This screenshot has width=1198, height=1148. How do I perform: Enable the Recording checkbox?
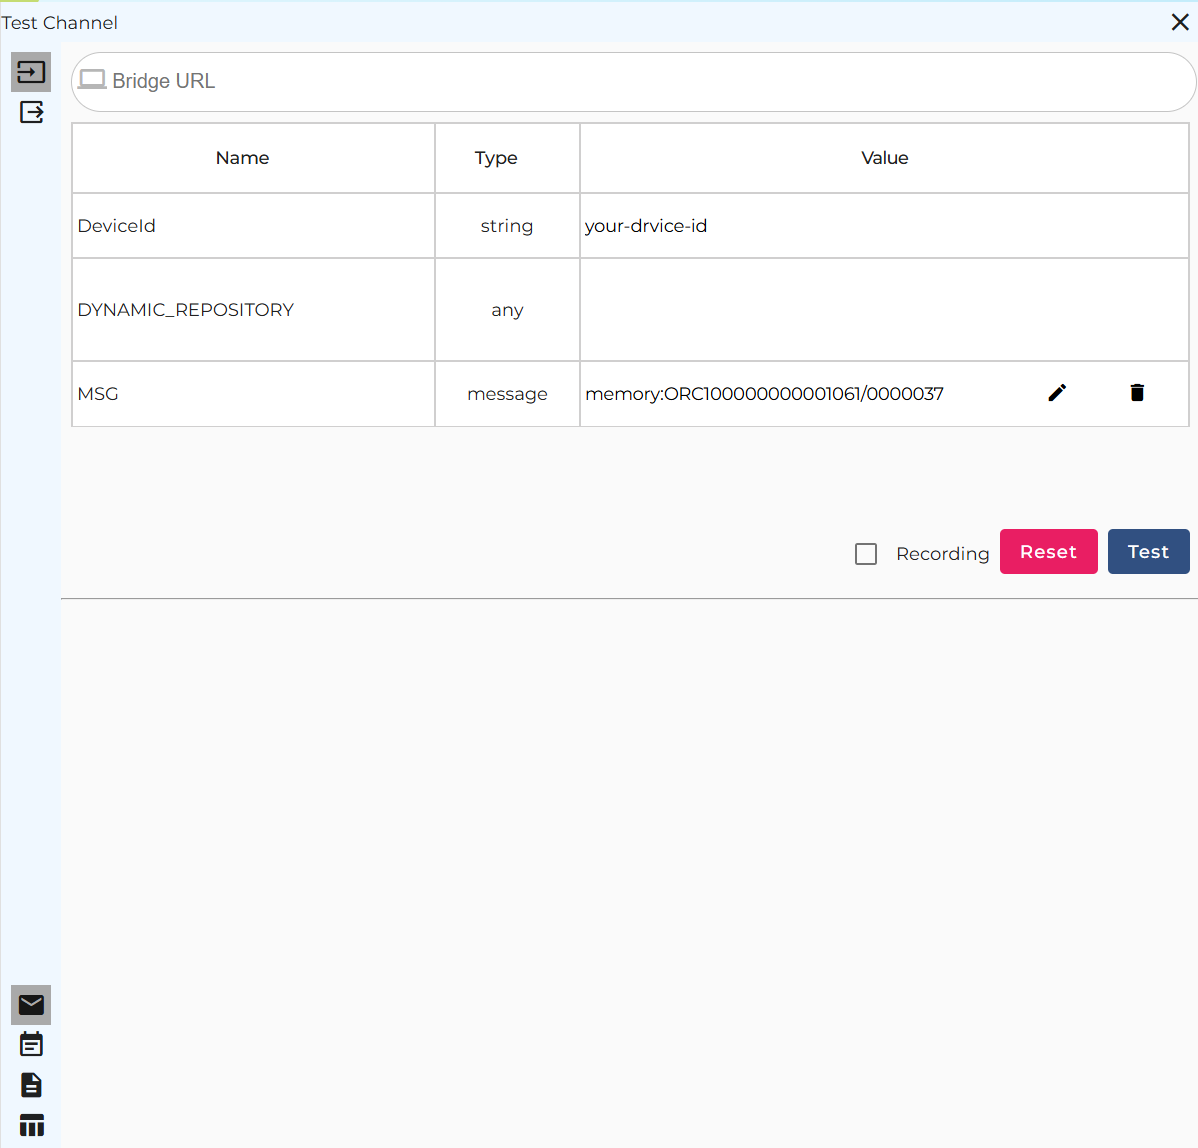(866, 554)
